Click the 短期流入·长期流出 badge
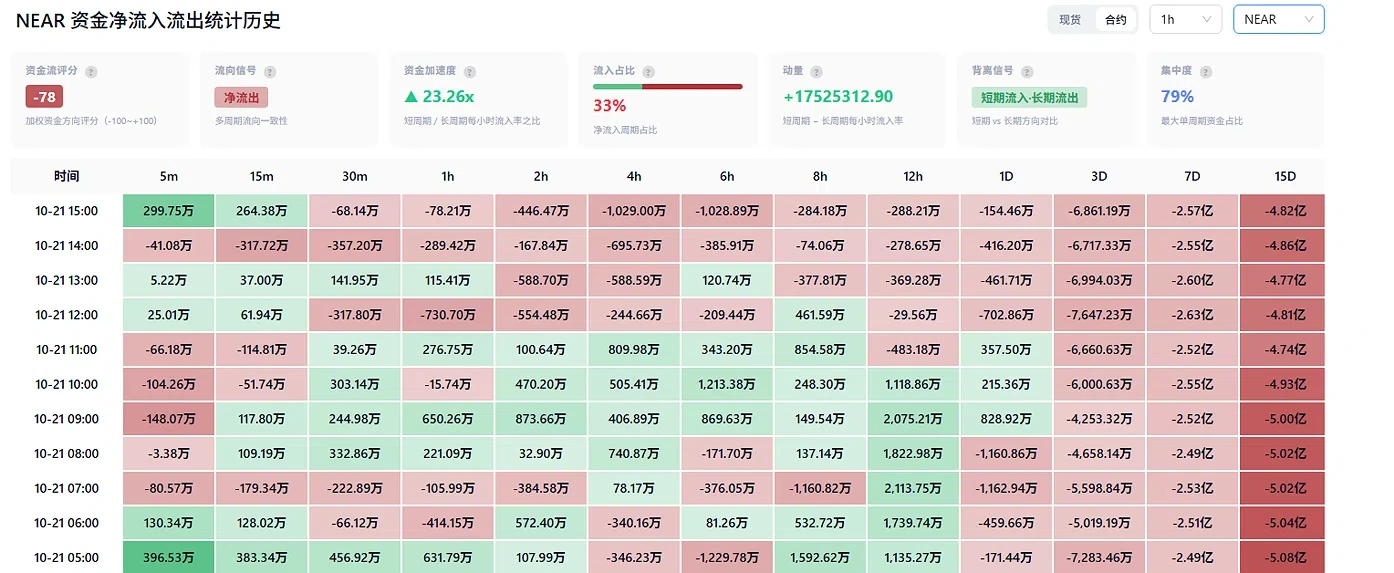Screen dimensions: 1394x573 coord(1029,97)
